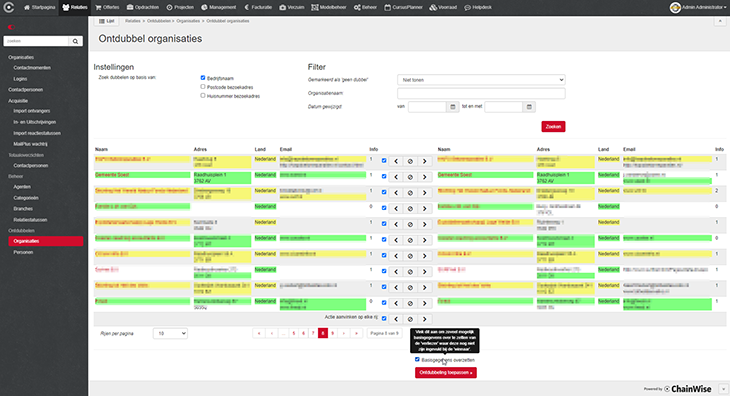This screenshot has width=730, height=396.
Task: Open Projecten from the top bar
Action: [x=180, y=7]
